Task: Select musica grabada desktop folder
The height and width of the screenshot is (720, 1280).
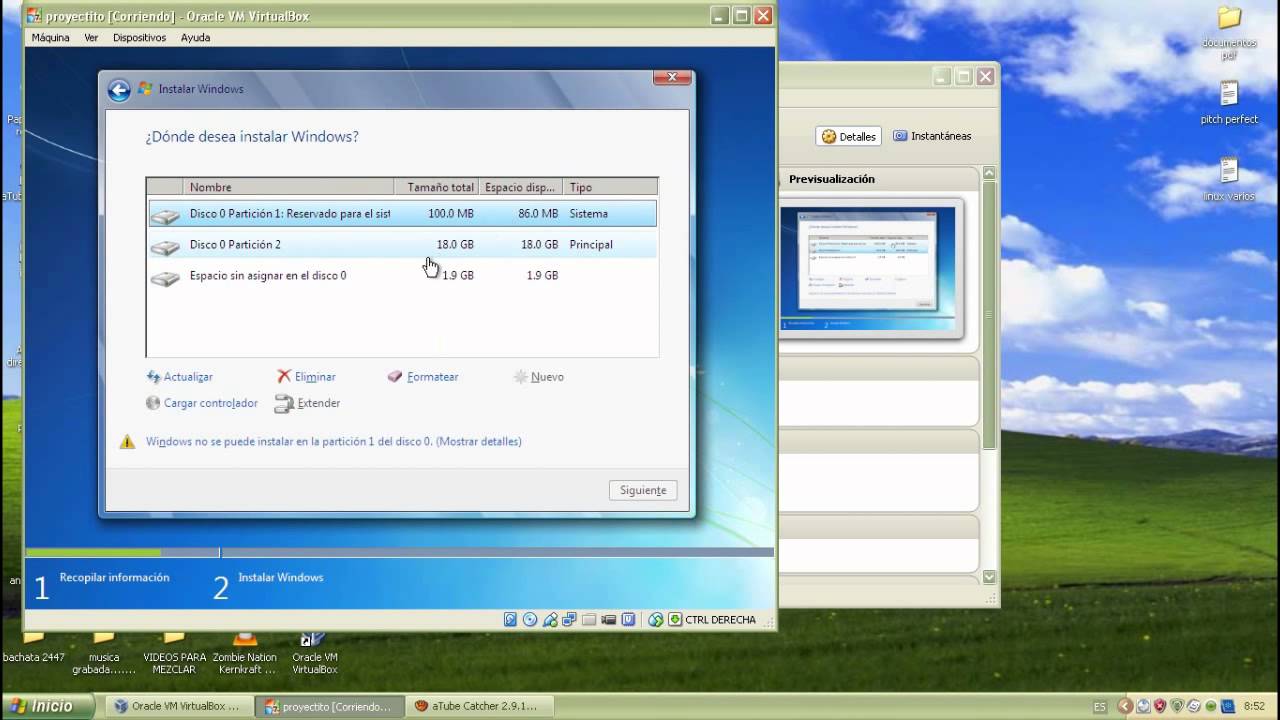Action: [104, 652]
